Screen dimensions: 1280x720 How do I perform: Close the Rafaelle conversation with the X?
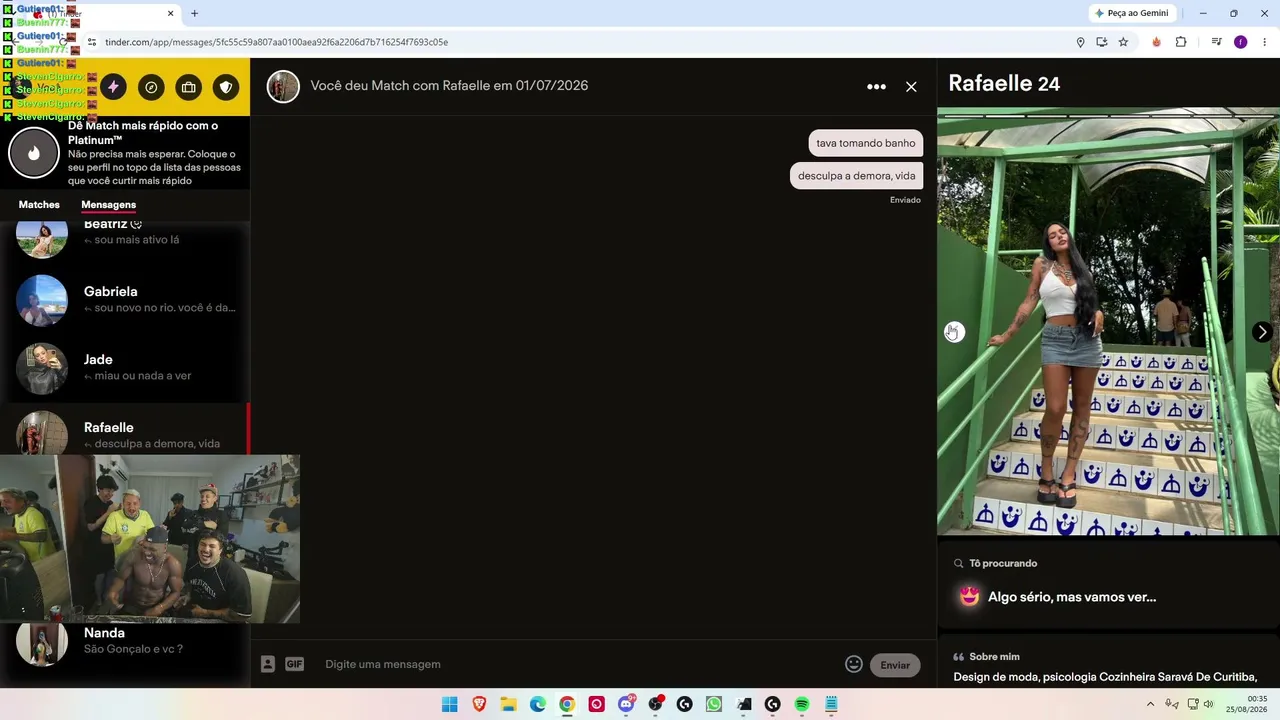[911, 87]
